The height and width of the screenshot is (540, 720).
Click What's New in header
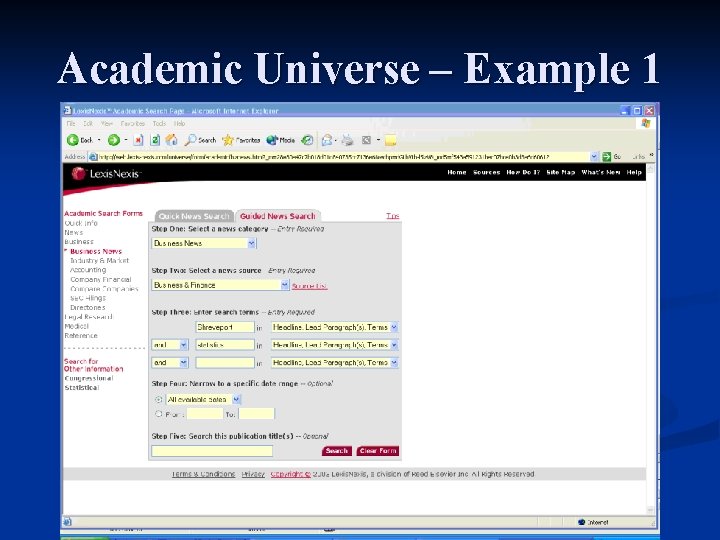pos(601,172)
